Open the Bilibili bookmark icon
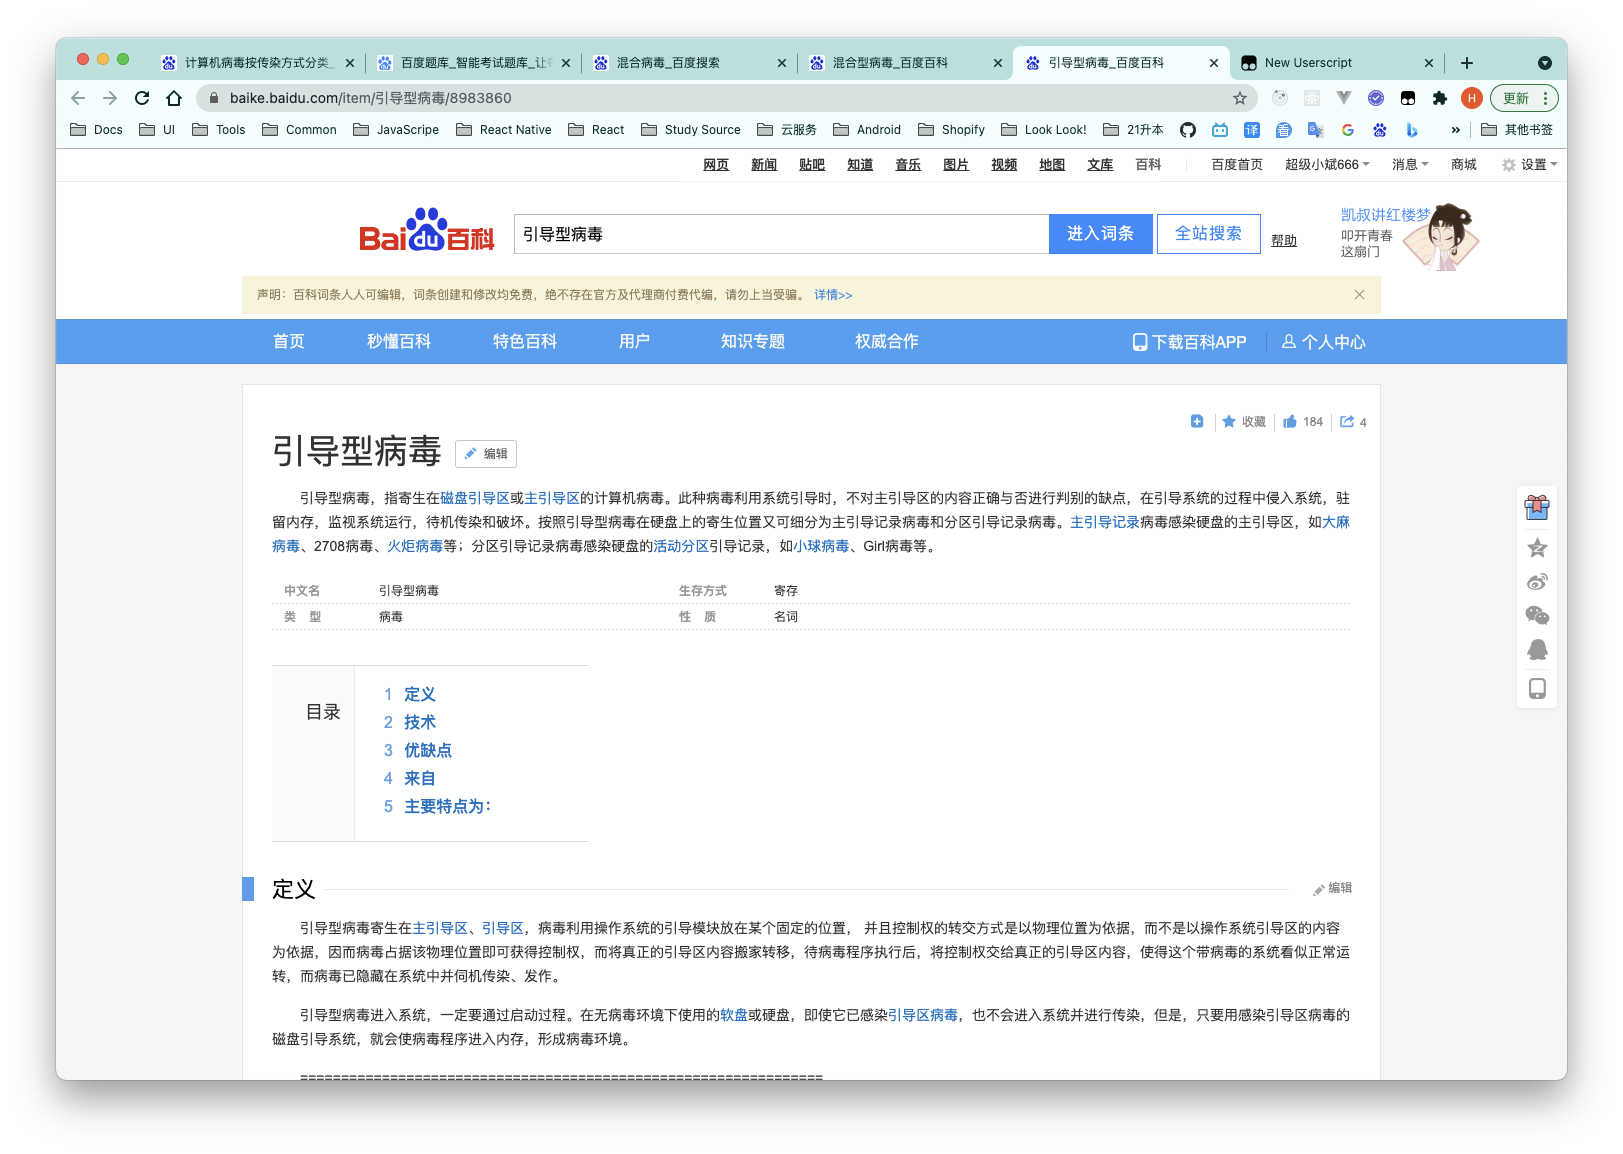The height and width of the screenshot is (1154, 1623). click(x=1220, y=130)
